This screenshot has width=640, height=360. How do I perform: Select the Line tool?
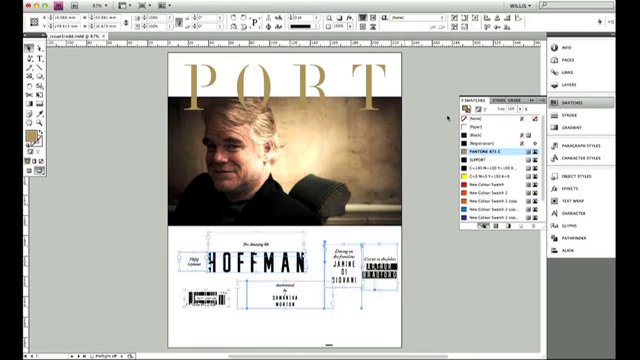click(x=40, y=67)
